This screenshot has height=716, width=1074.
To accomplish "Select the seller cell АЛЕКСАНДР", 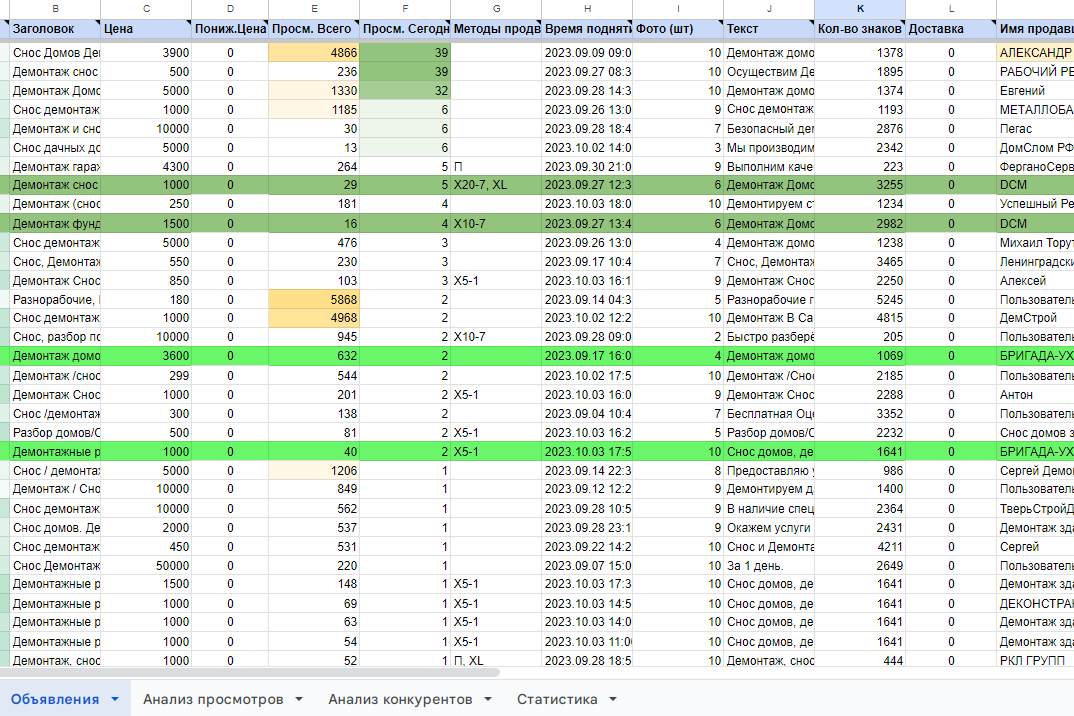I will tap(1035, 53).
